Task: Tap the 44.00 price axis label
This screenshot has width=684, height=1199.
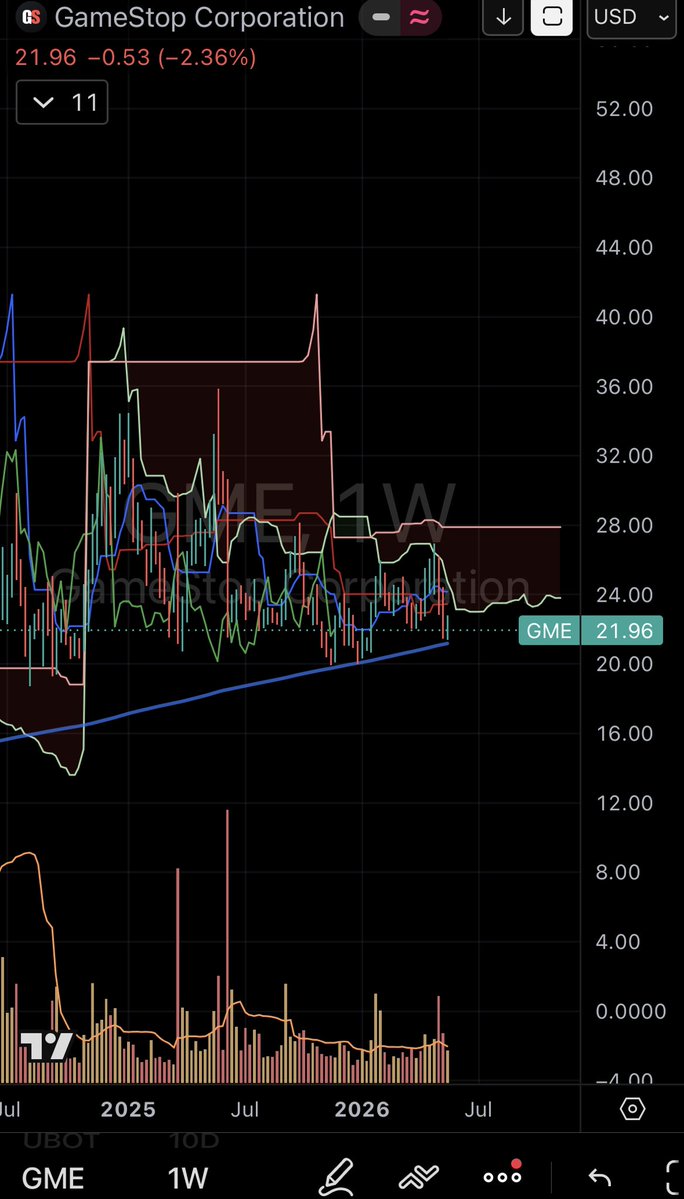Action: tap(624, 248)
